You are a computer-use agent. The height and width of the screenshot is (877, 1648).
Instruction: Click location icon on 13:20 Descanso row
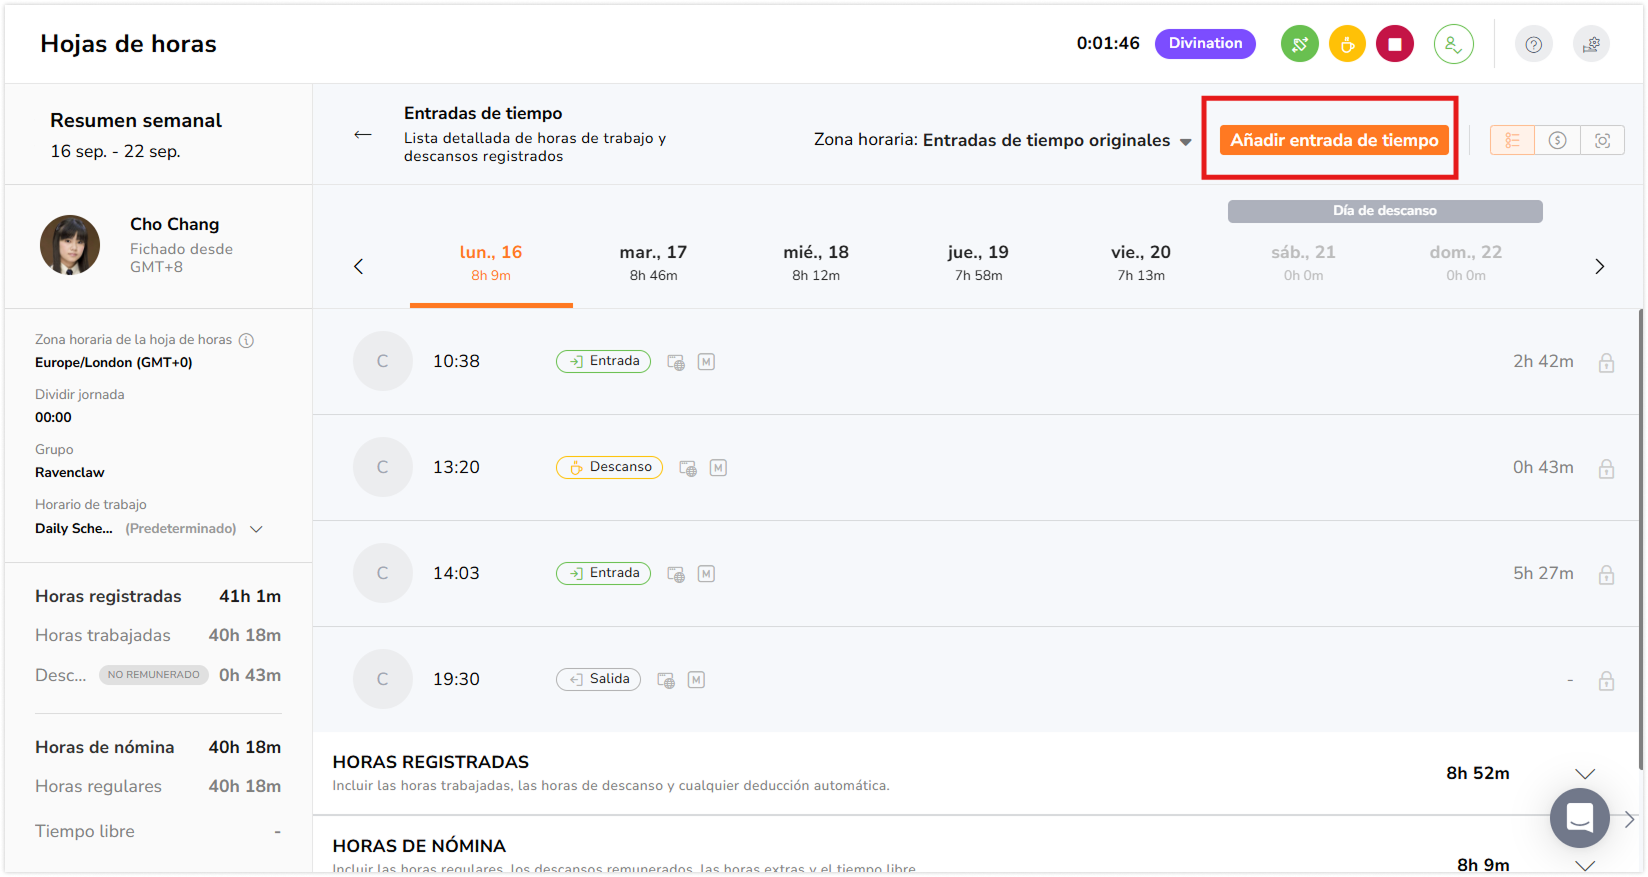click(x=688, y=468)
